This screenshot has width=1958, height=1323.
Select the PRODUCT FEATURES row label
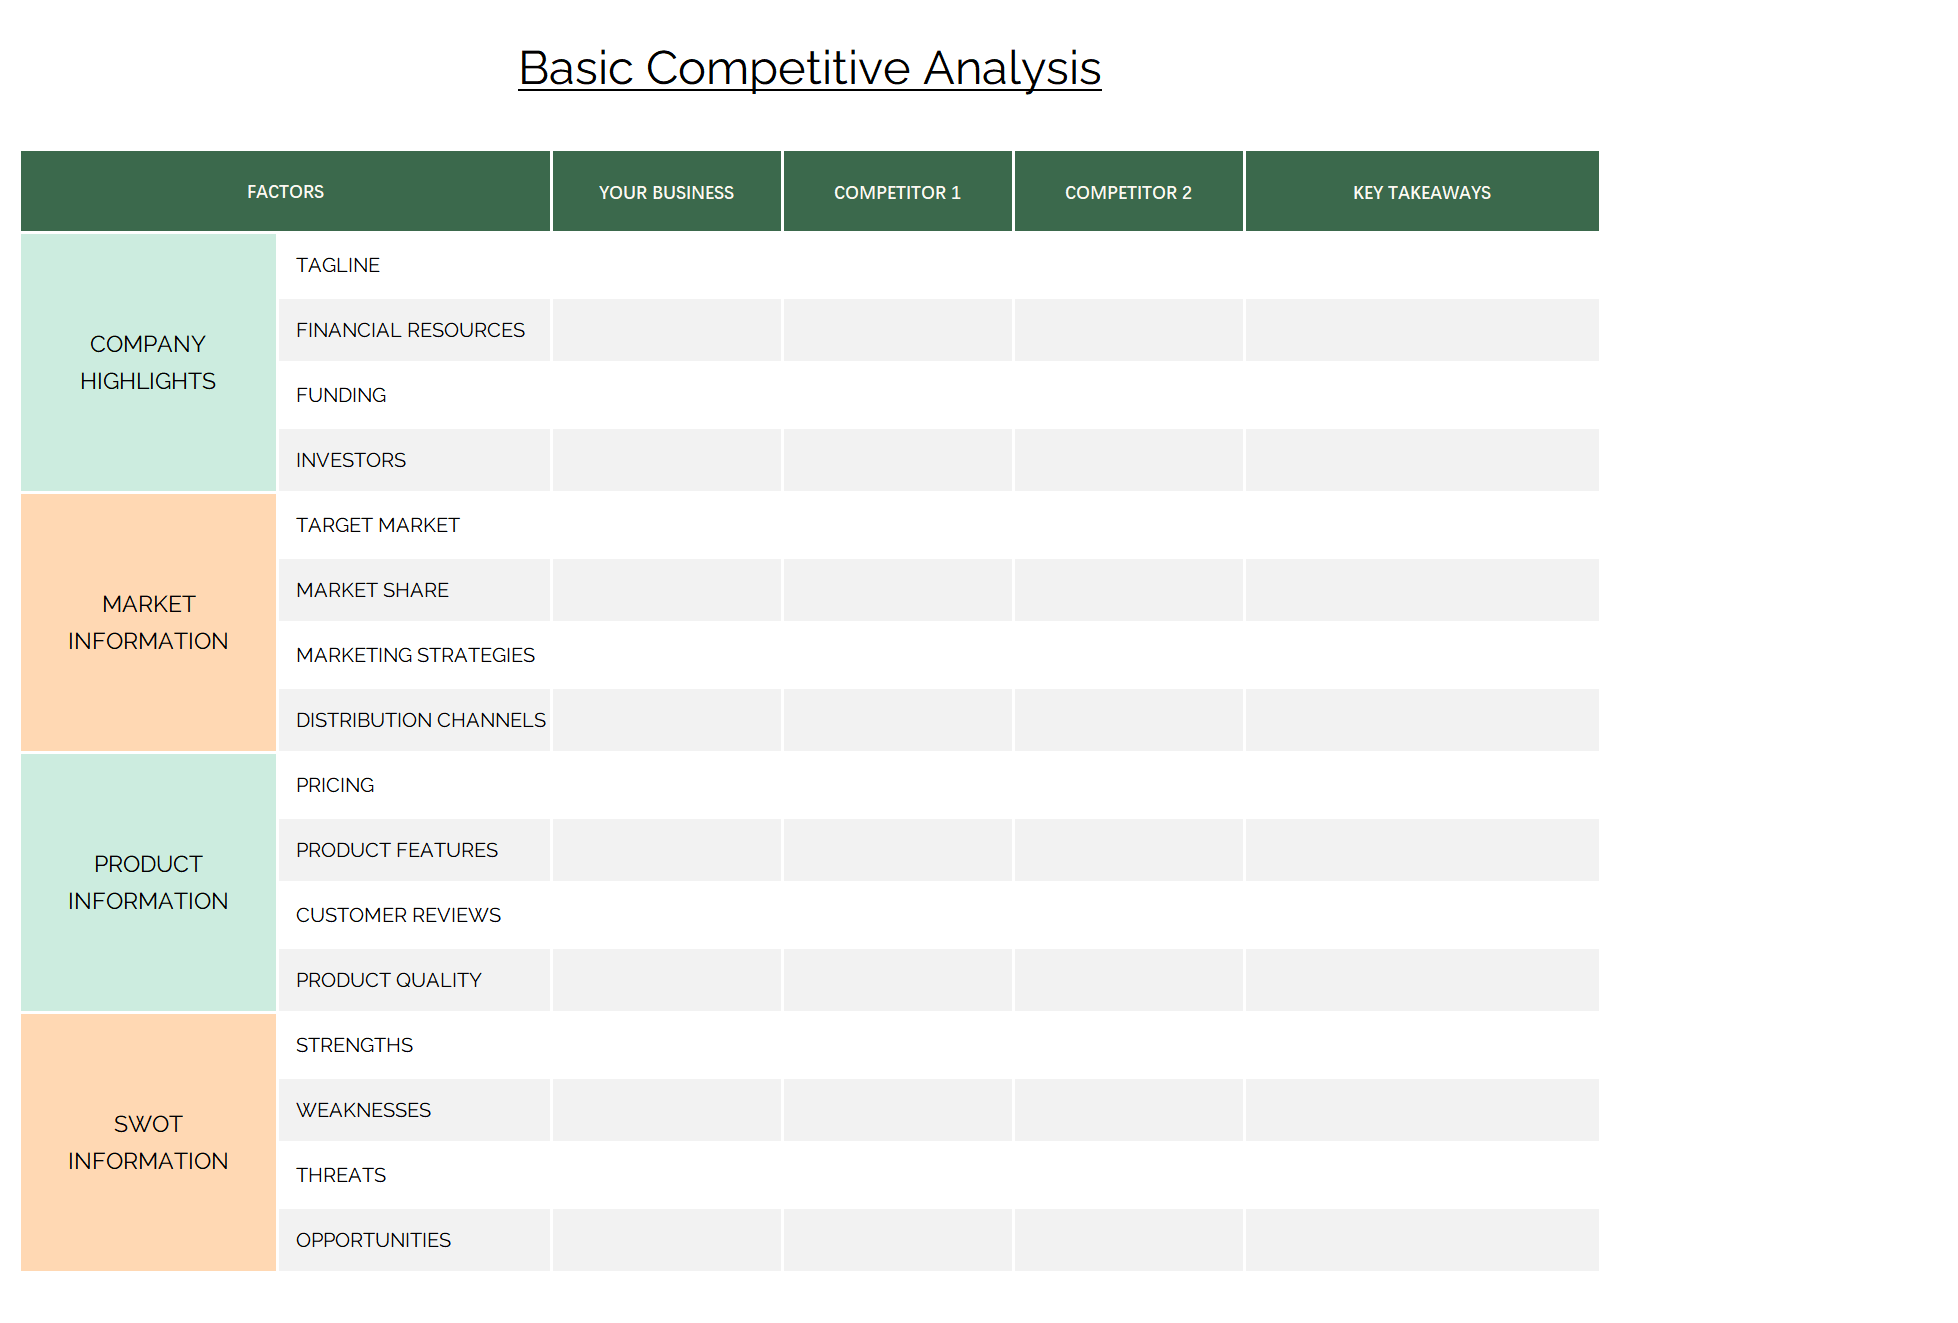[397, 850]
